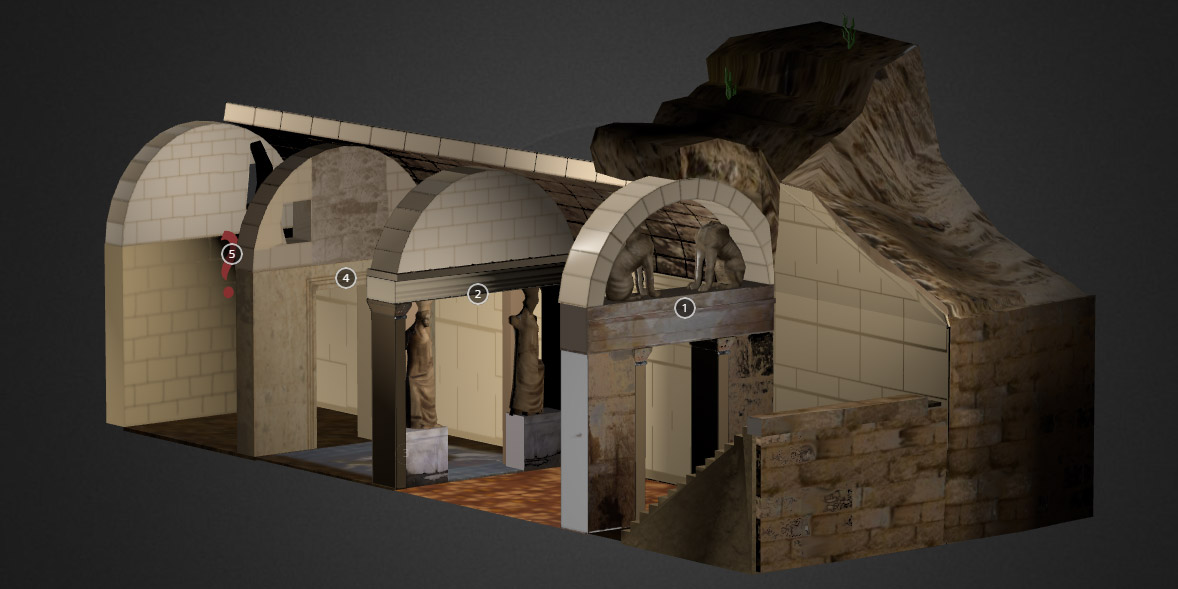
Task: Select annotation marker 4 on the doorway
Action: click(x=346, y=278)
